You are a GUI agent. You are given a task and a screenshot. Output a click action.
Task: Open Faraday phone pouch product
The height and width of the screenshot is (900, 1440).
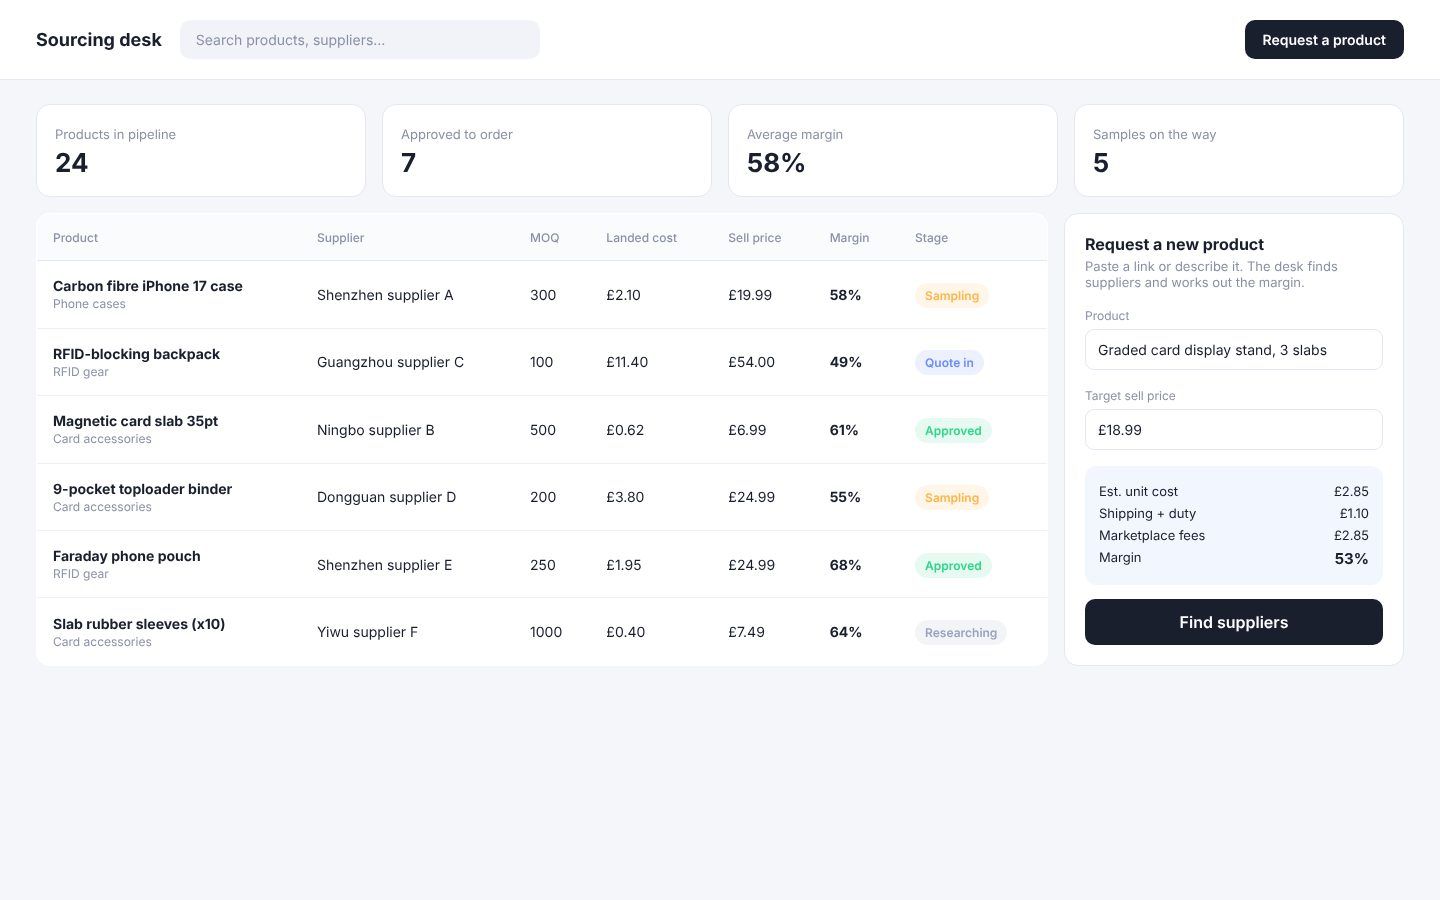tap(126, 556)
